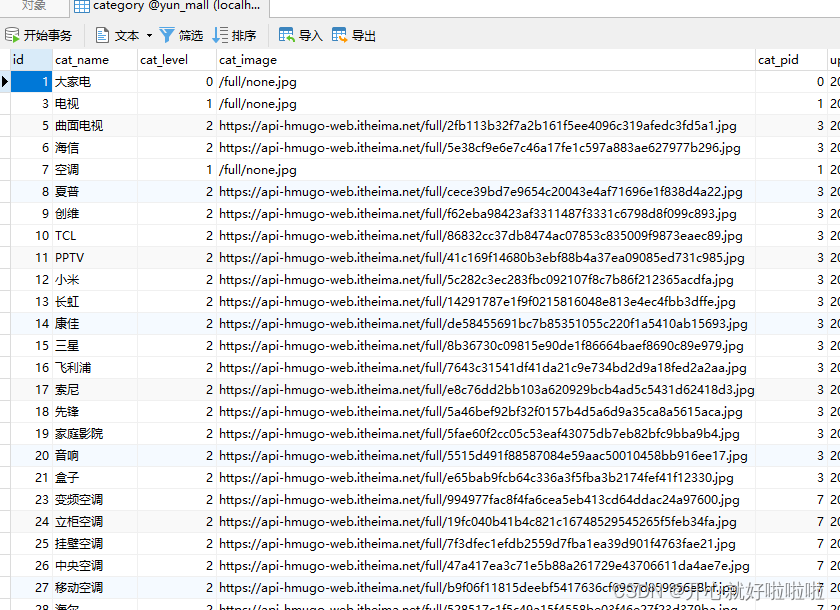Click the cat_level column header
Viewport: 840px width, 610px height.
(177, 59)
